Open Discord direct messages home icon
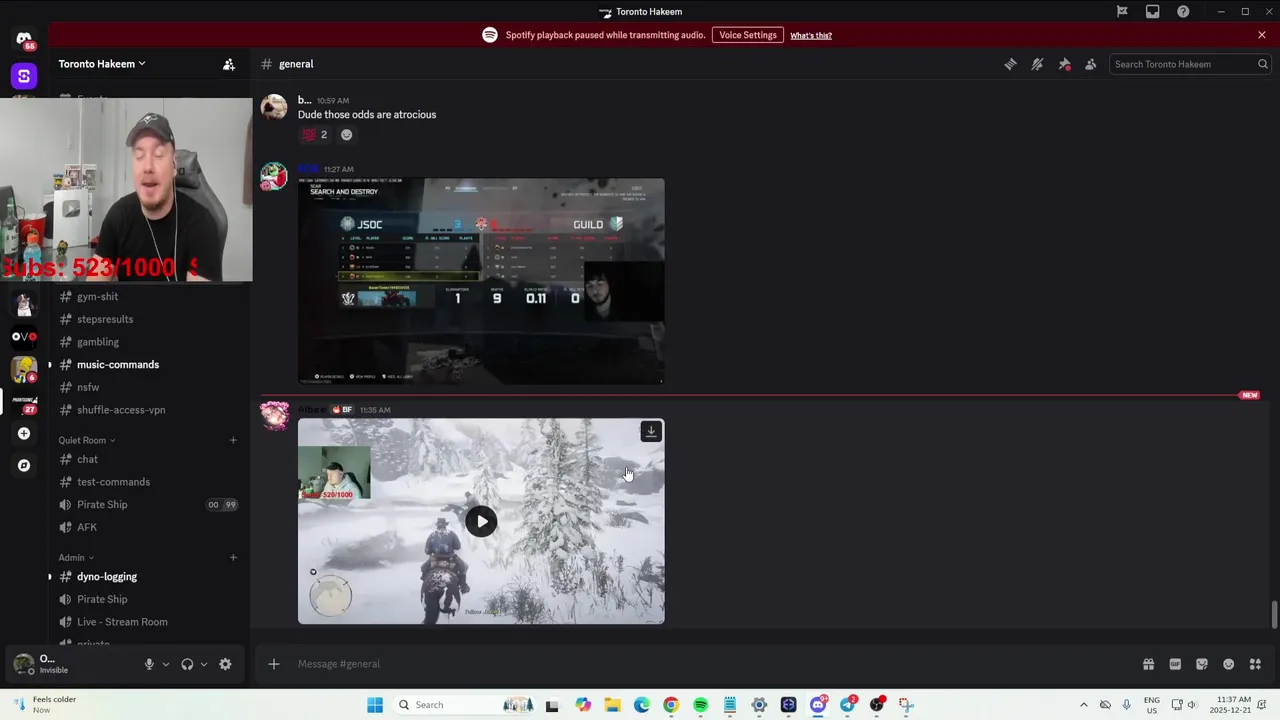The image size is (1280, 720). point(24,38)
